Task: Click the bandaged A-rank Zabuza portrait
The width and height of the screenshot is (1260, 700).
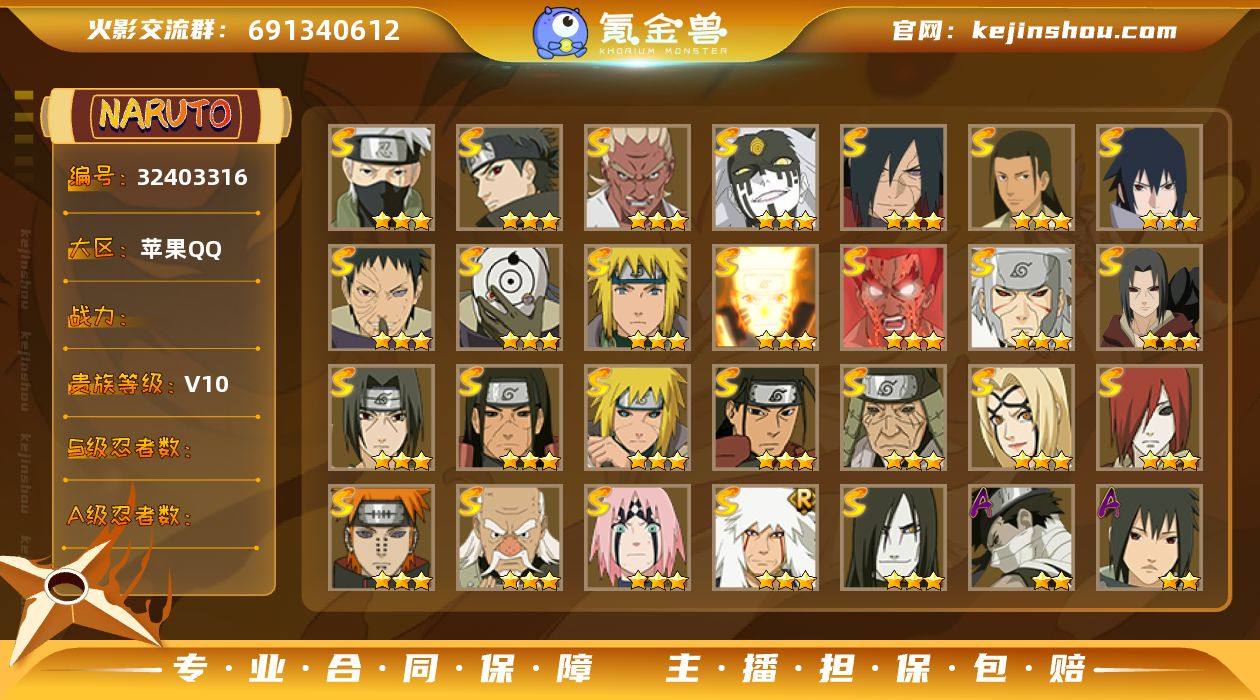Action: click(1021, 537)
